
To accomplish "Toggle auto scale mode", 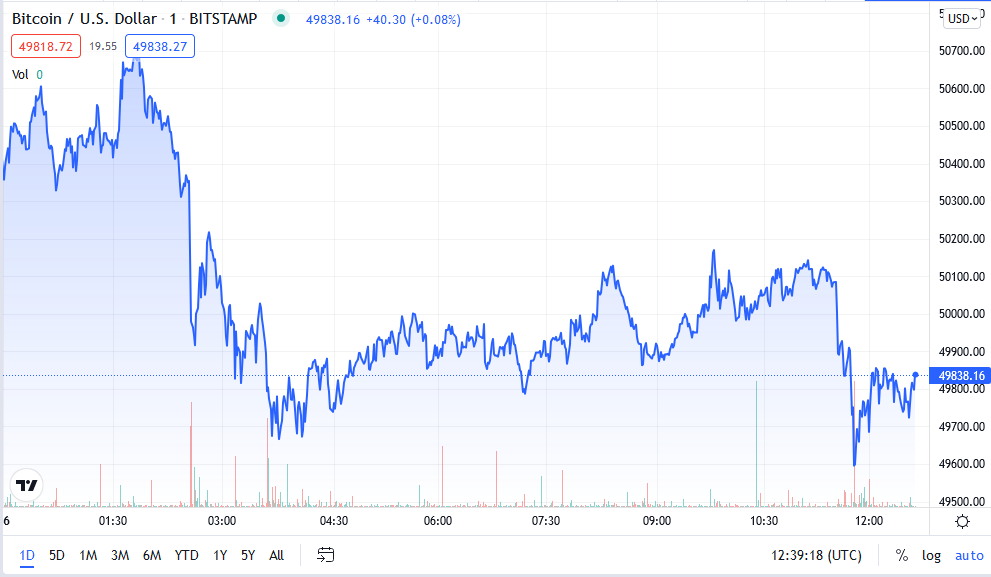I will tap(968, 555).
